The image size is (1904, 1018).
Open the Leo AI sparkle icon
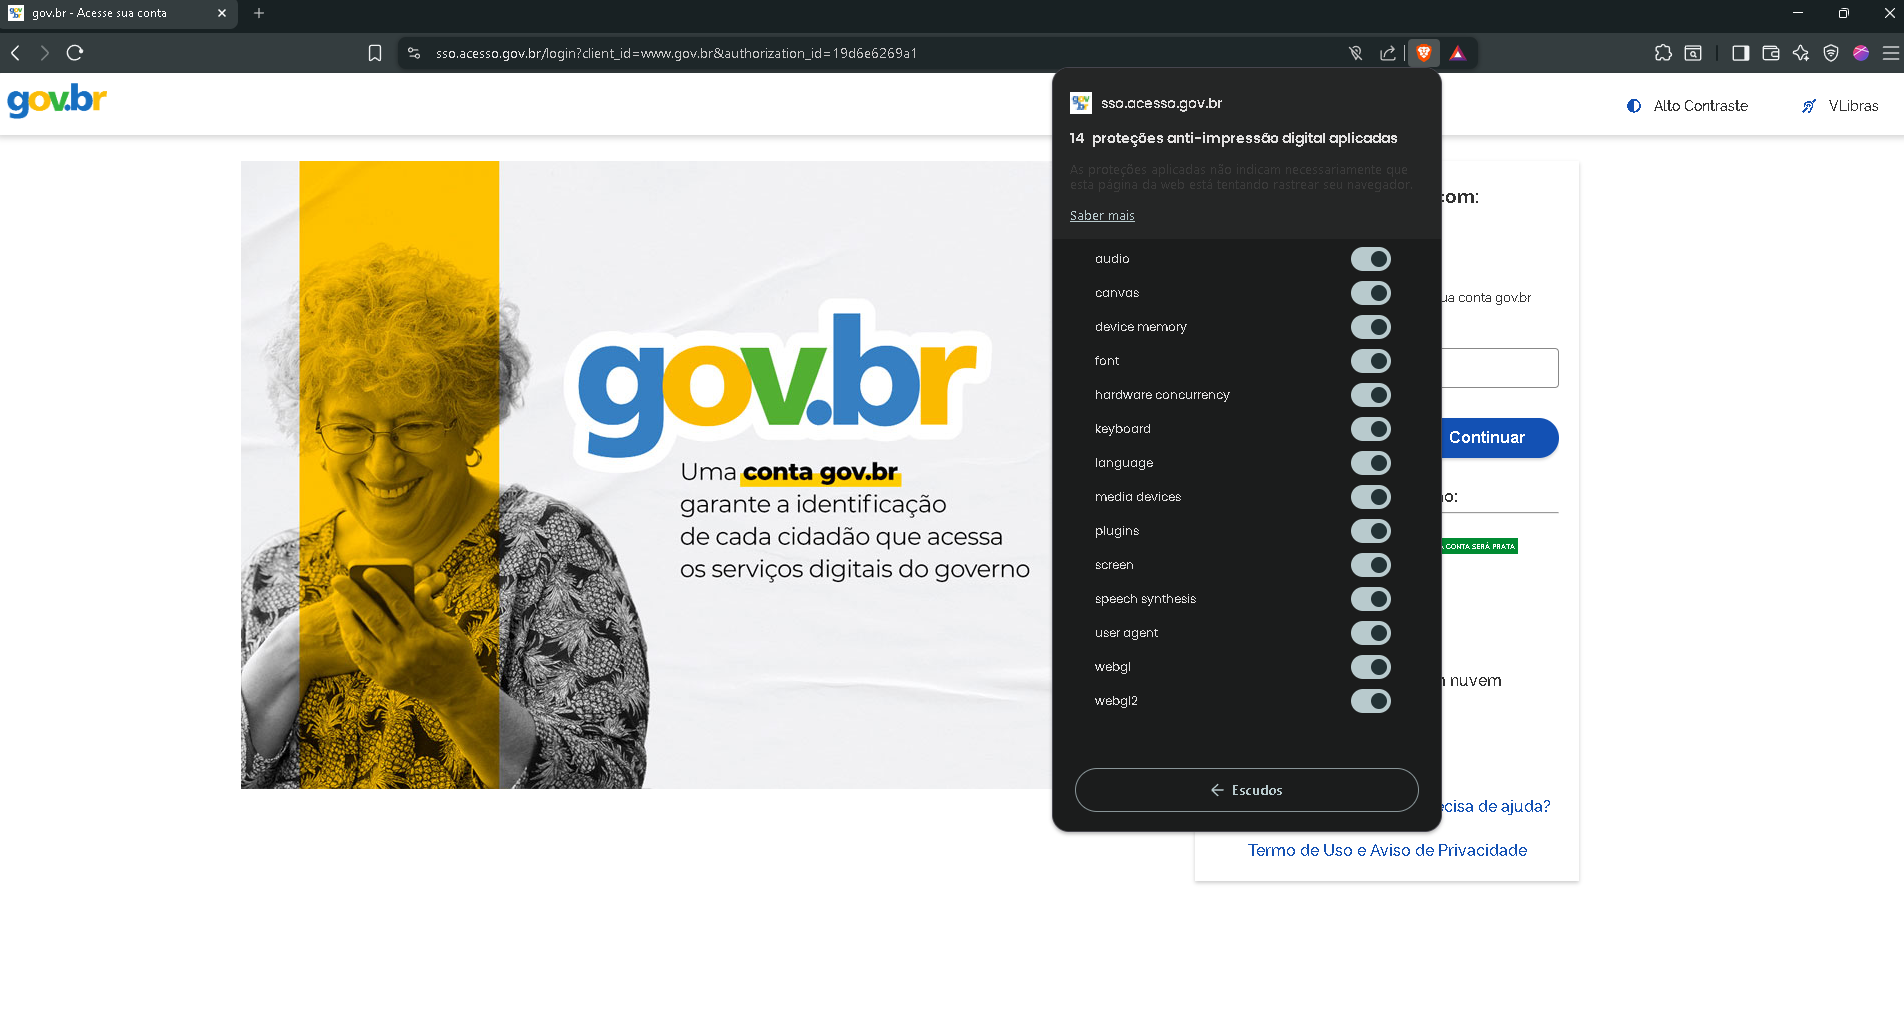click(1800, 53)
